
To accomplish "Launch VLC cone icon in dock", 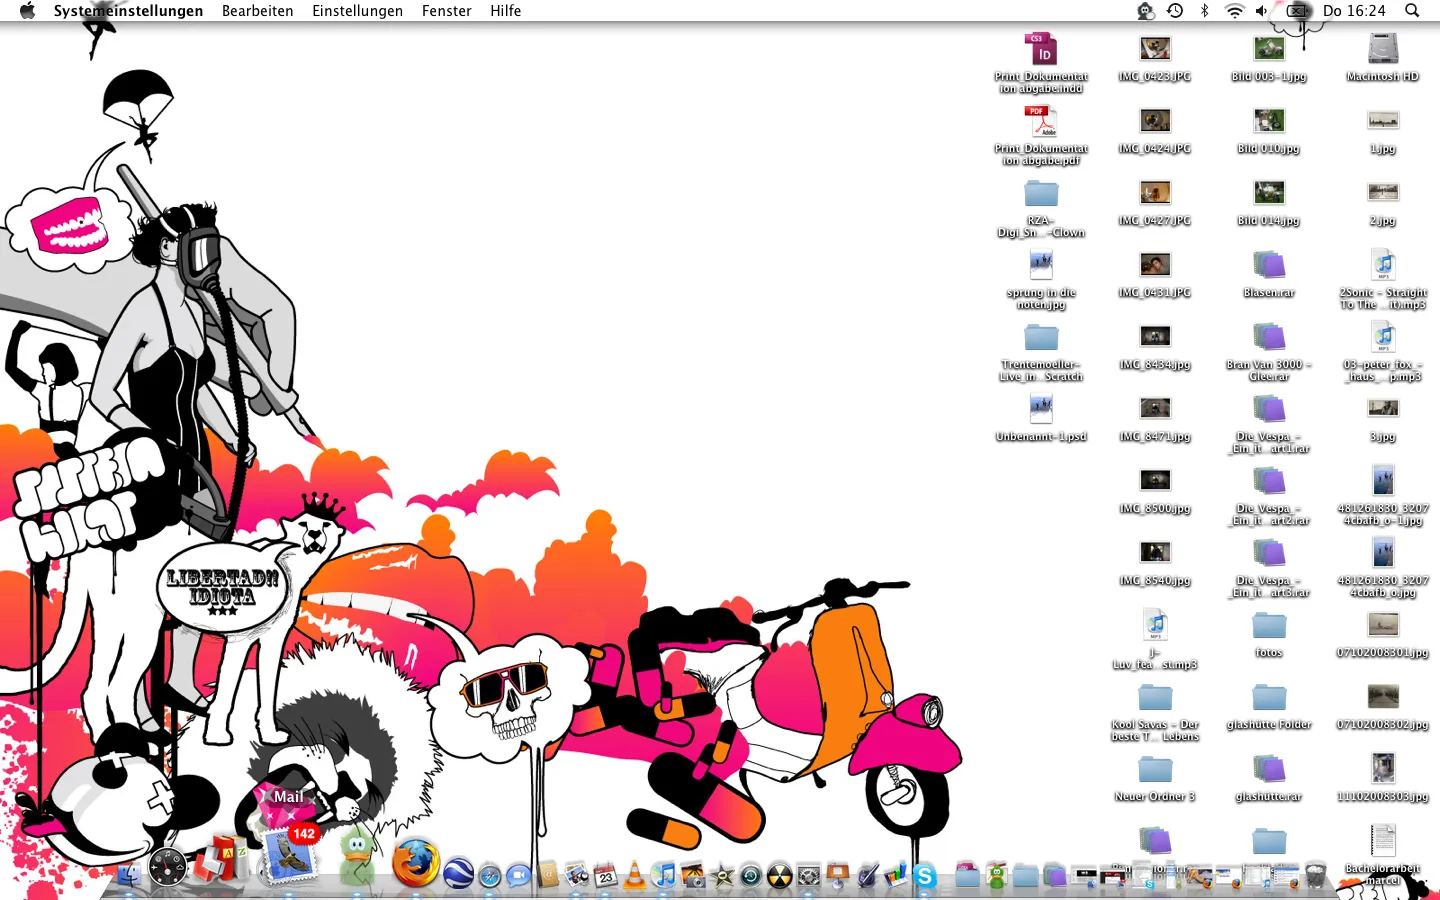I will [634, 877].
